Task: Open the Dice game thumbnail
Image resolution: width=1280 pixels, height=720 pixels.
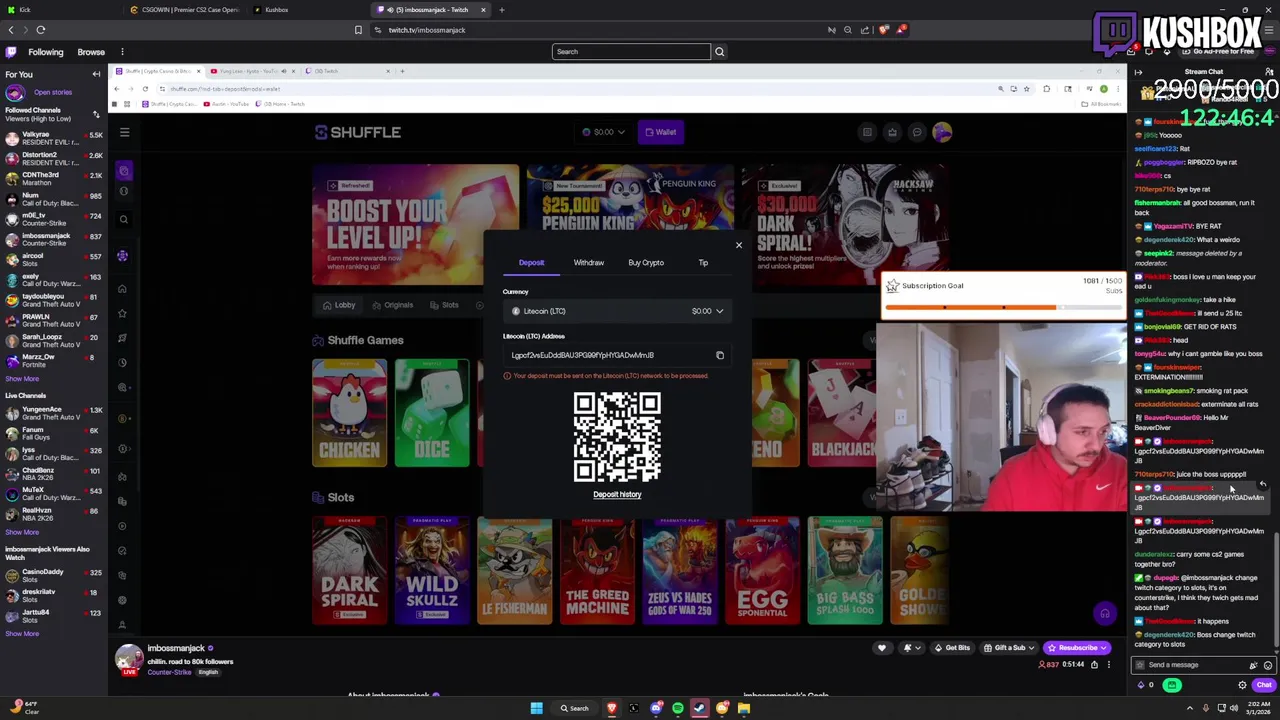Action: click(432, 413)
